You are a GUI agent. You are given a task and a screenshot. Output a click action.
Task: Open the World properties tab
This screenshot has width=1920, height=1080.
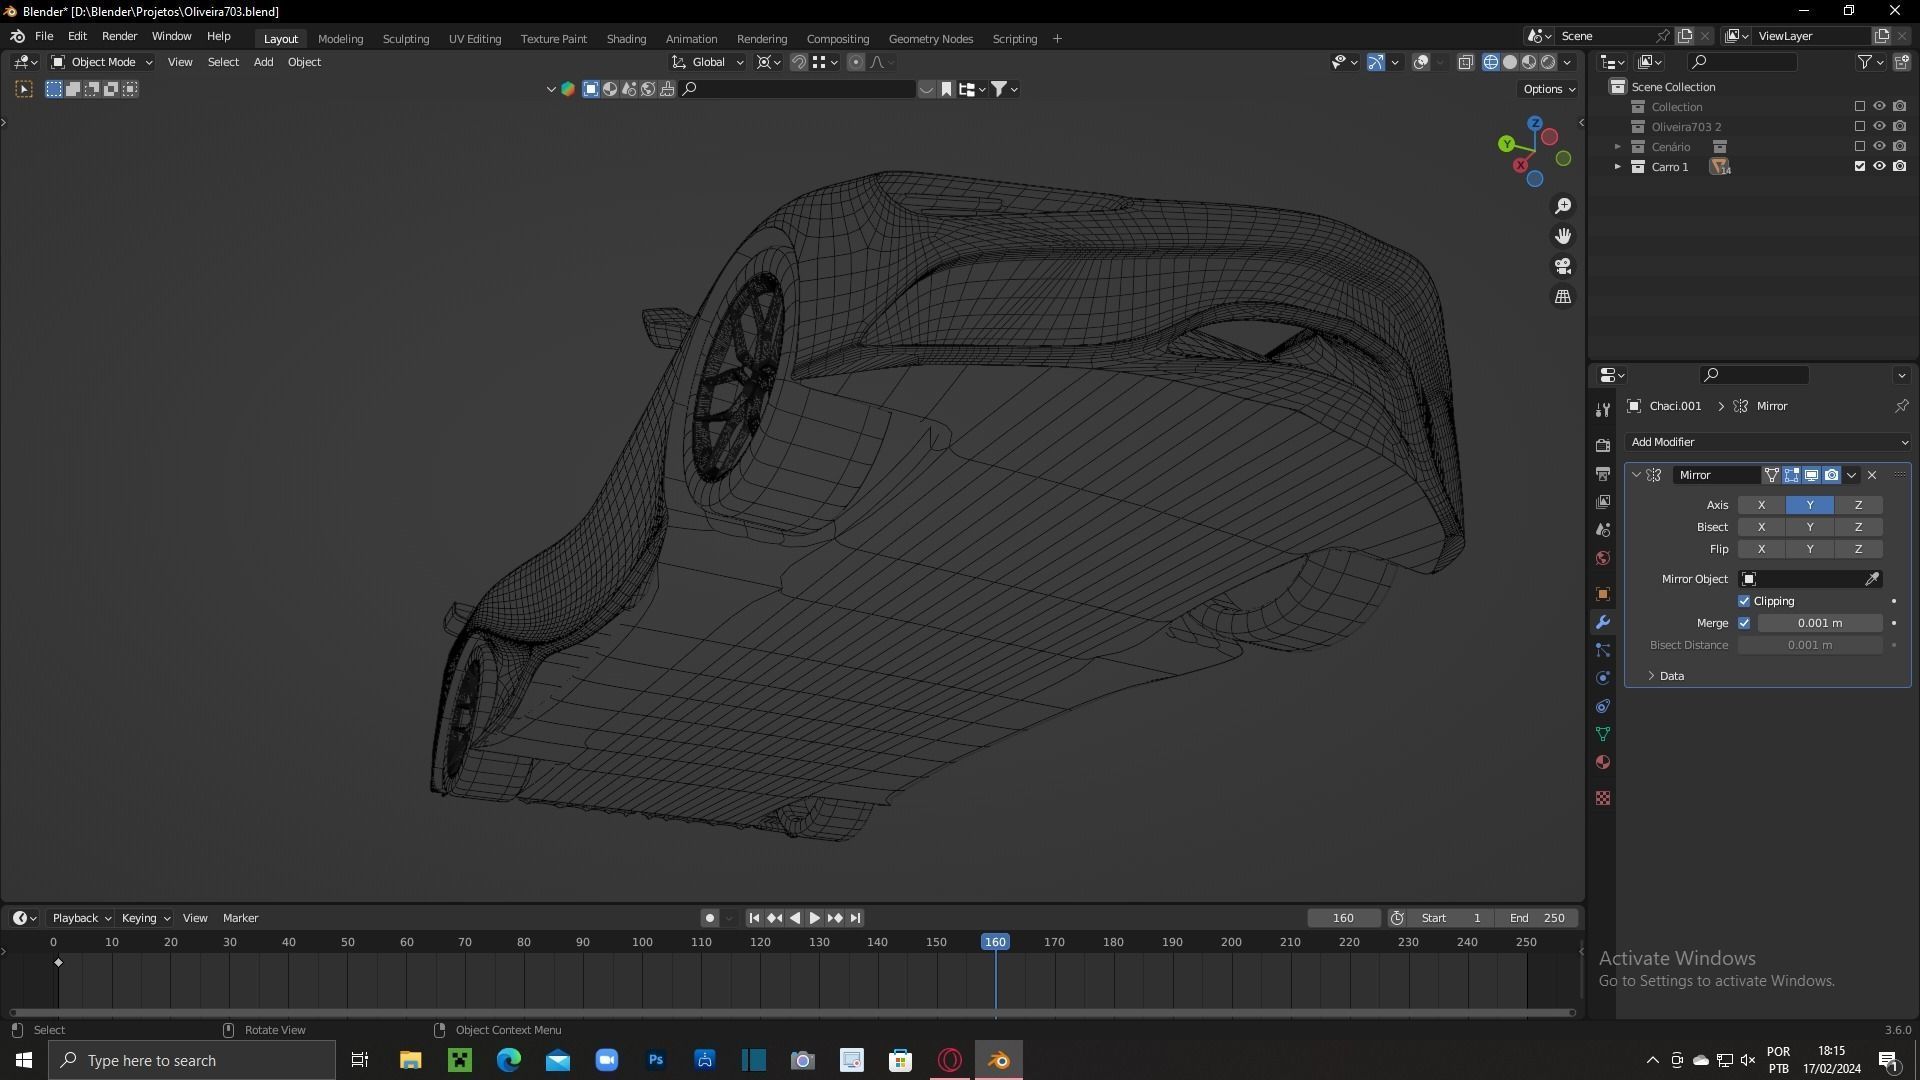point(1603,558)
